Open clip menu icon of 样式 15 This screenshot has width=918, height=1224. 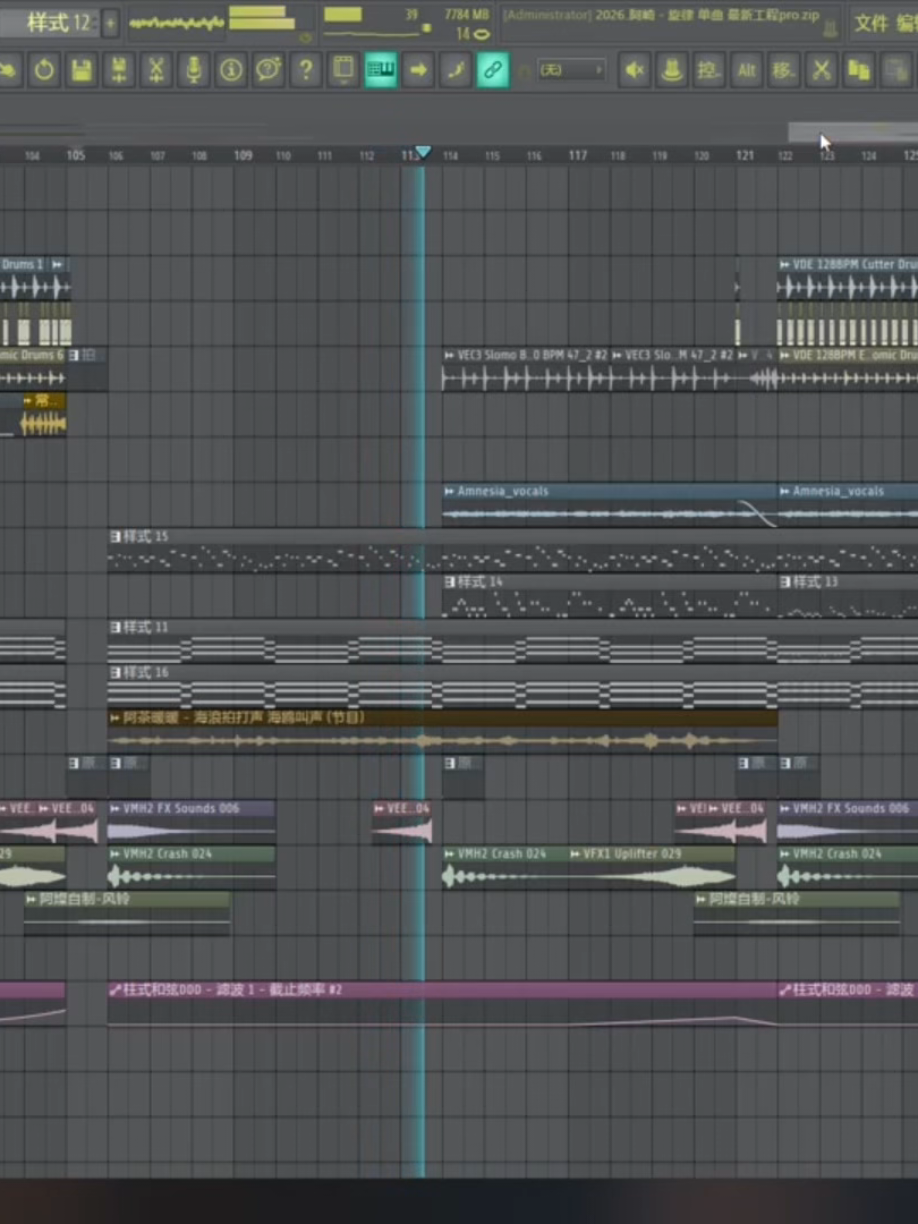[116, 537]
